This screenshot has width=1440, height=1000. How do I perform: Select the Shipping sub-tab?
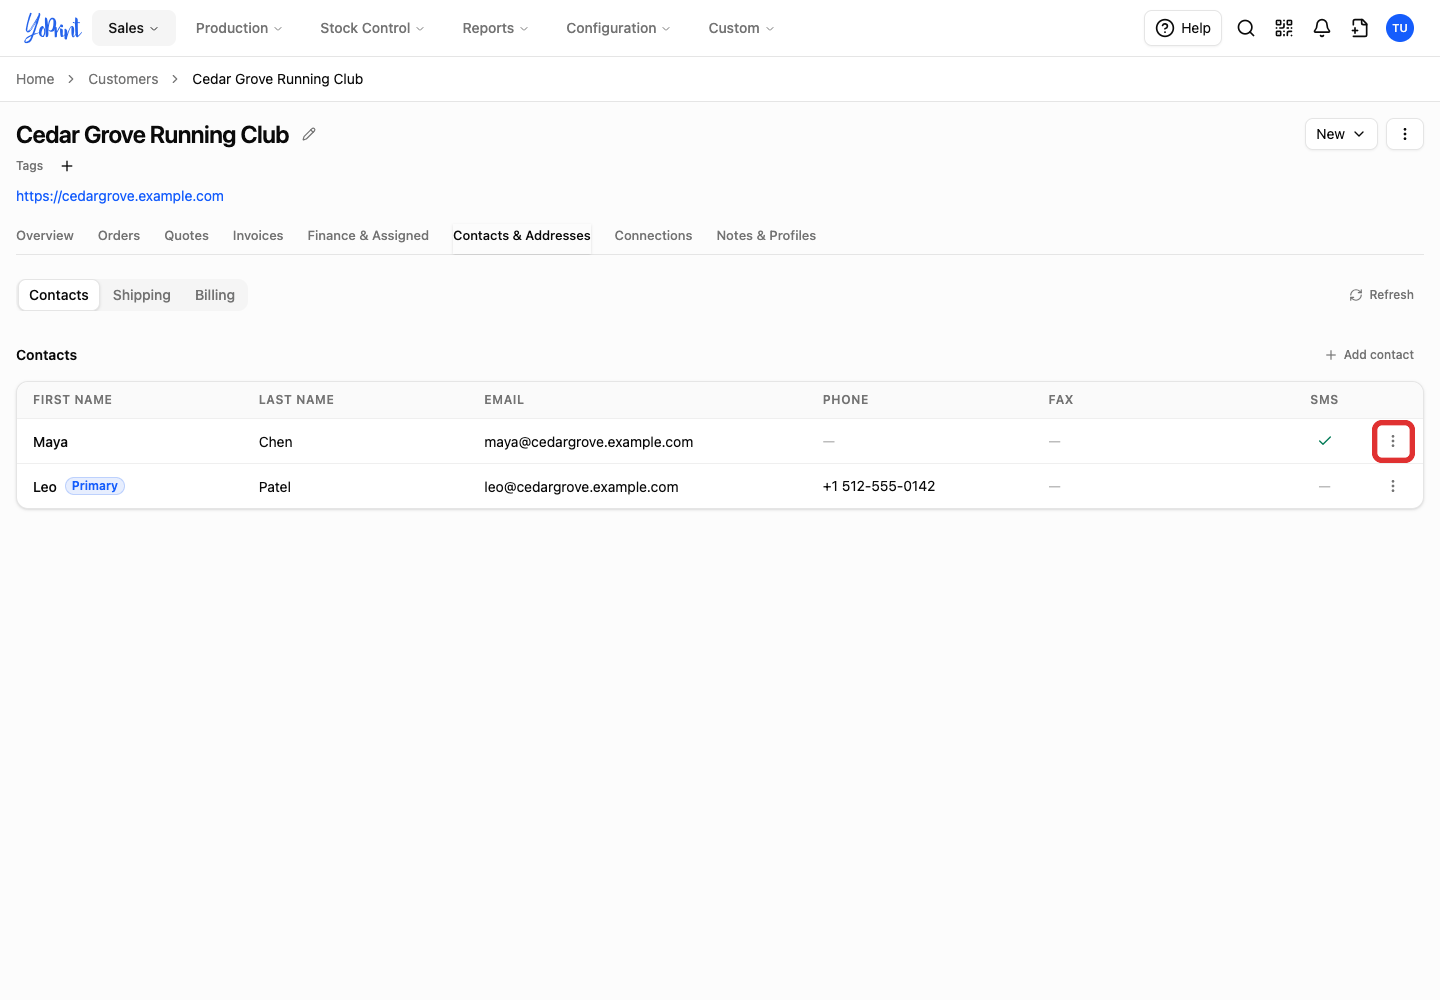pyautogui.click(x=142, y=295)
